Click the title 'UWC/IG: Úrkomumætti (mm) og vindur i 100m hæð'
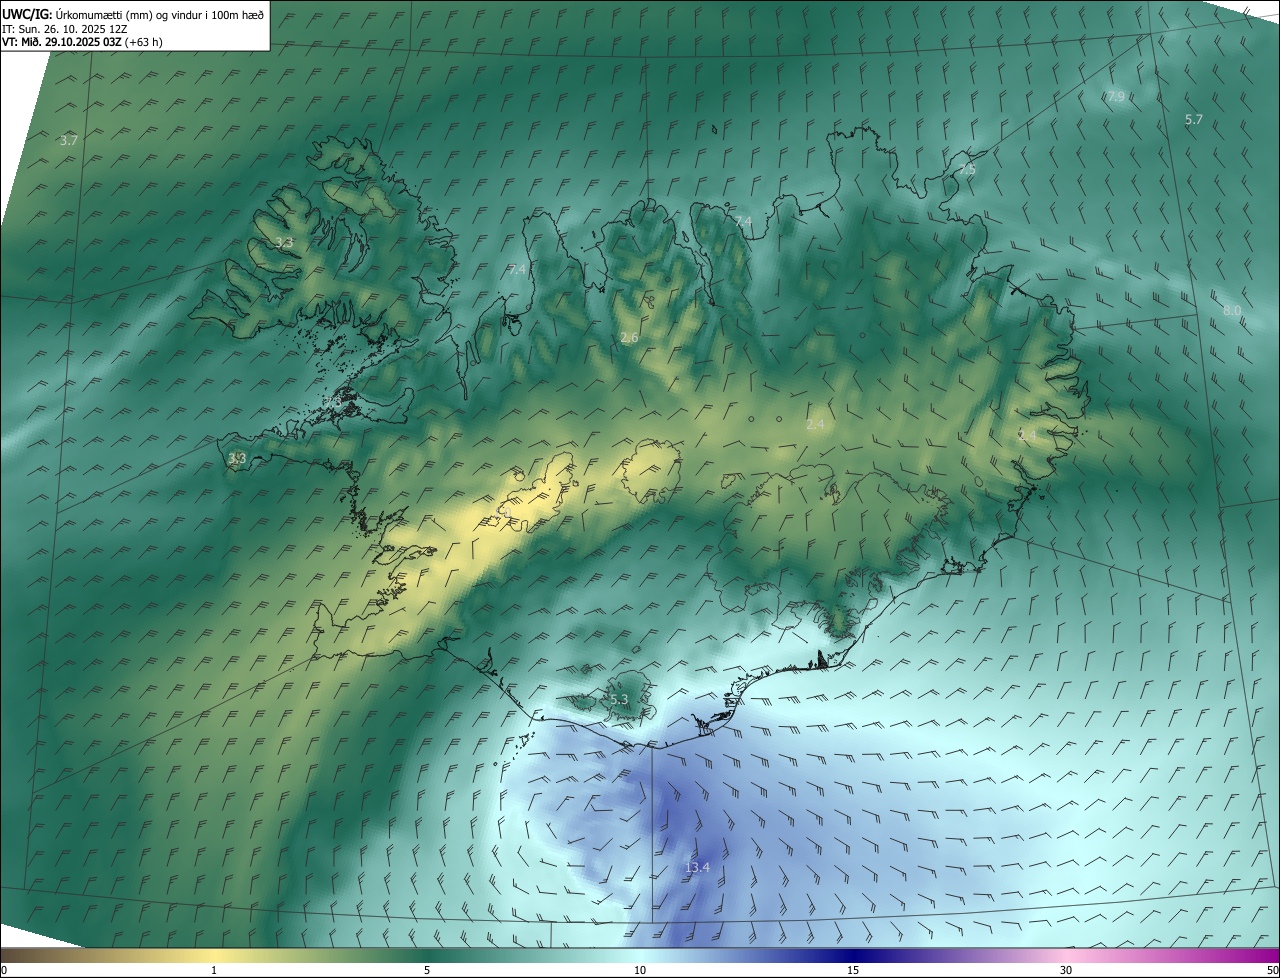Viewport: 1280px width, 978px height. tap(133, 14)
